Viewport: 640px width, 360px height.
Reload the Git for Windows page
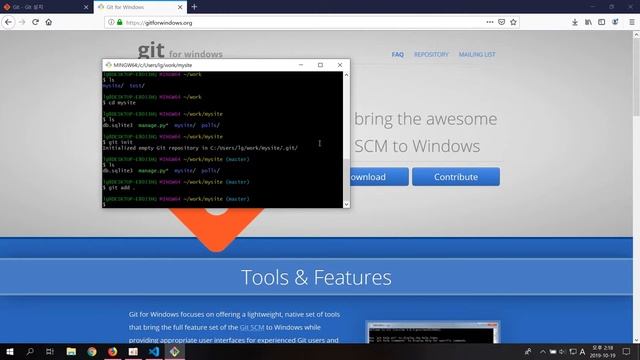coord(36,22)
